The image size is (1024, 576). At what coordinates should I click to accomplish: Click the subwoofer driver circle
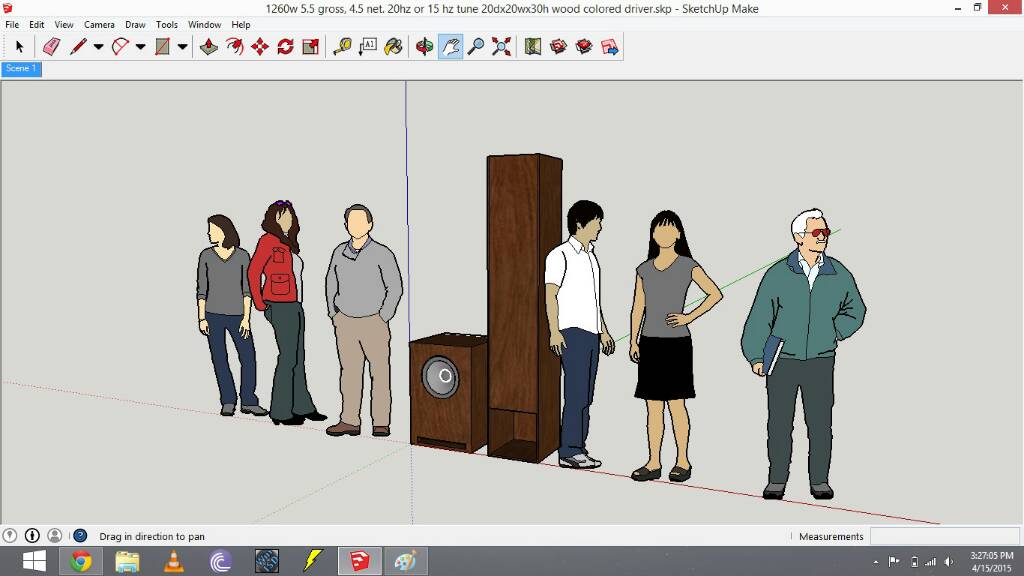point(441,377)
